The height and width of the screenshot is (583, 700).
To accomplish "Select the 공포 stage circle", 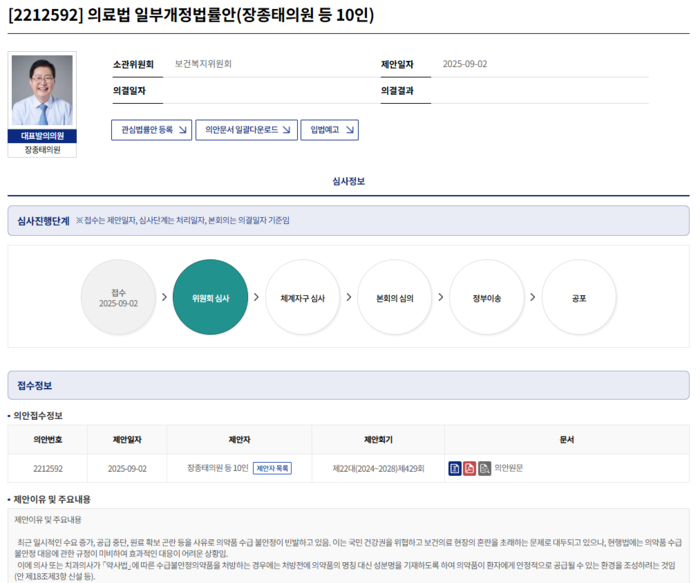I will (579, 298).
